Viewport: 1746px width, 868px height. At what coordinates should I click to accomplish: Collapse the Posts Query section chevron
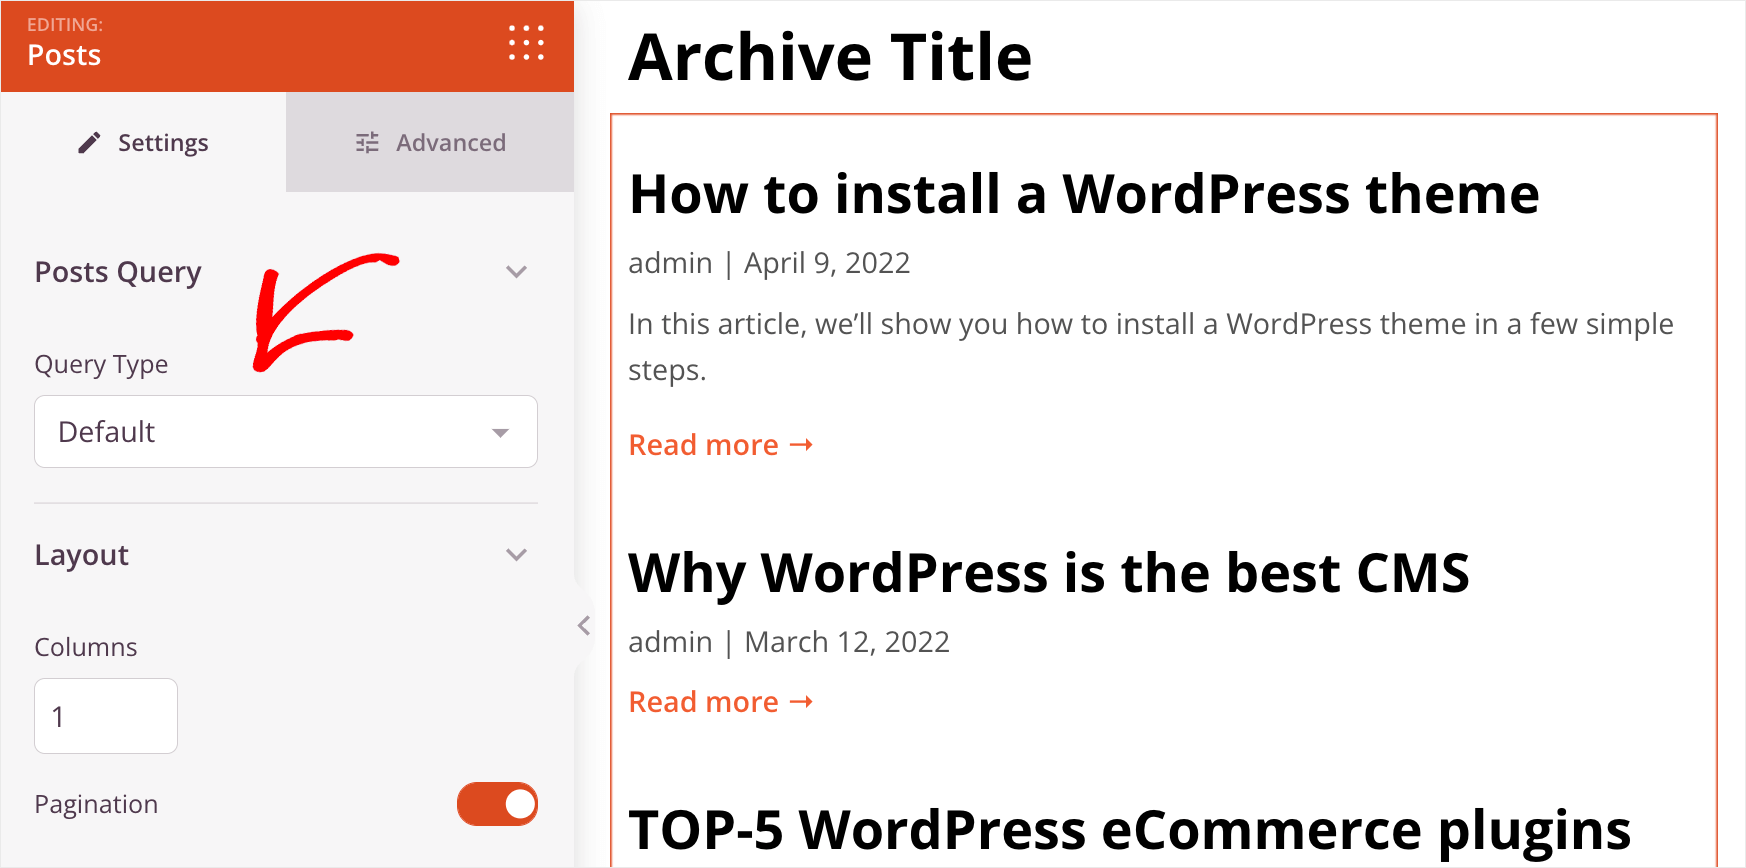point(516,272)
